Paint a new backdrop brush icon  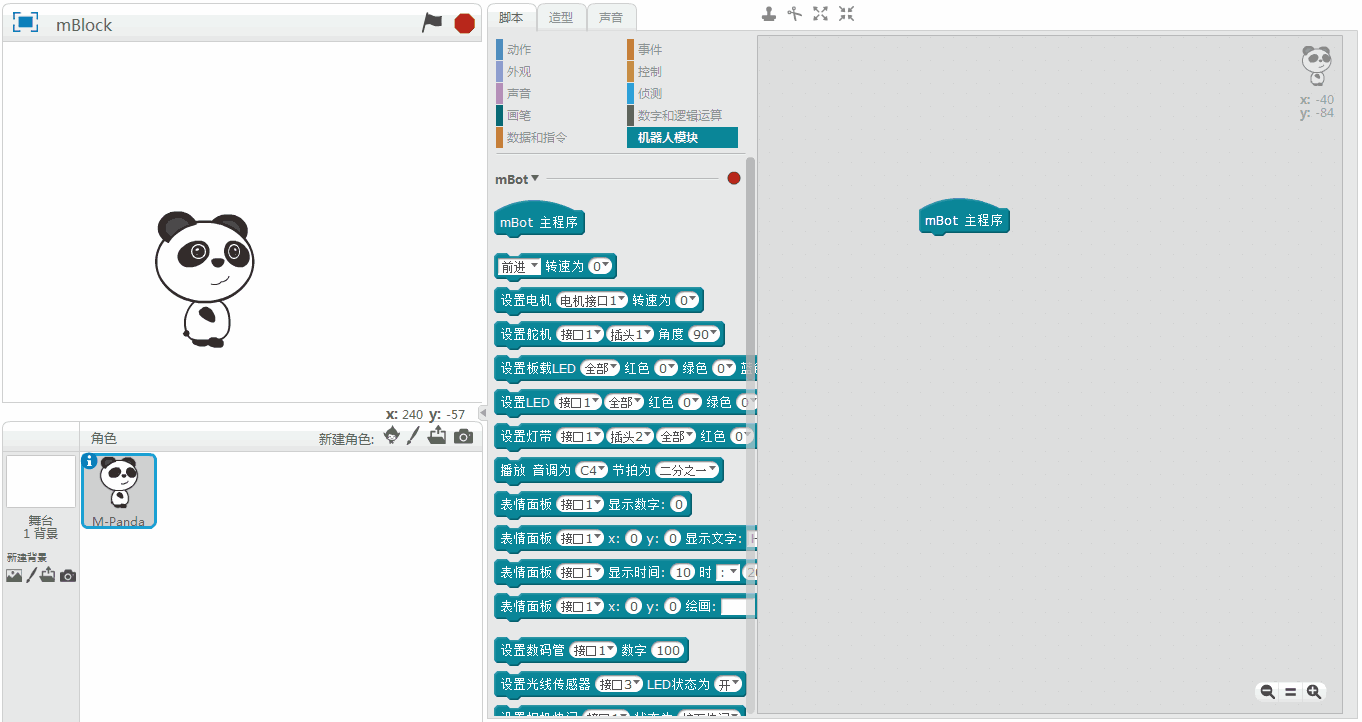(x=31, y=575)
